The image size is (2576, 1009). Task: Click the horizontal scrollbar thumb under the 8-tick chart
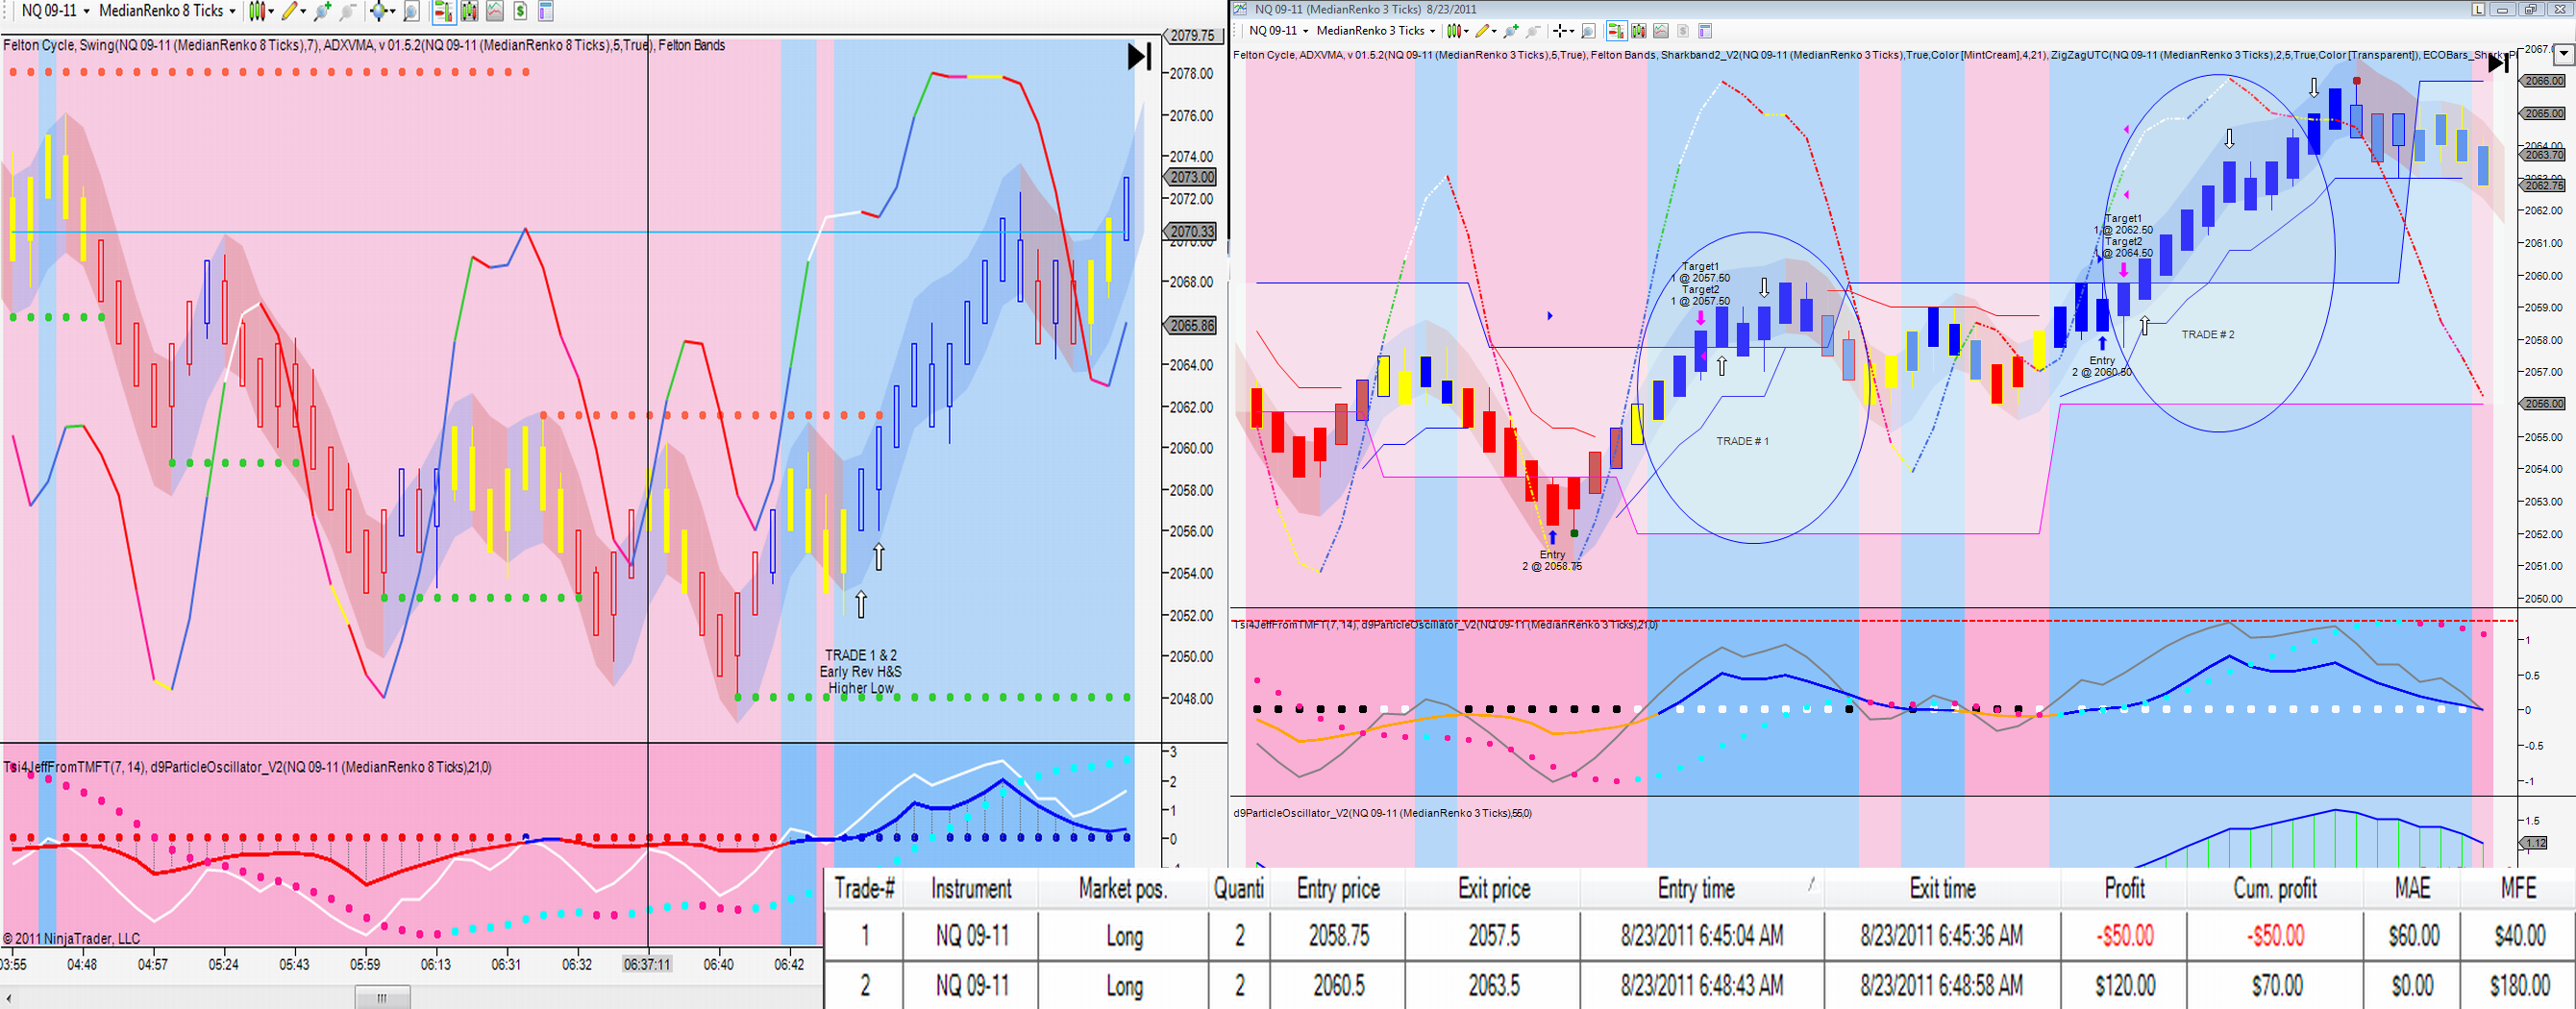point(383,998)
